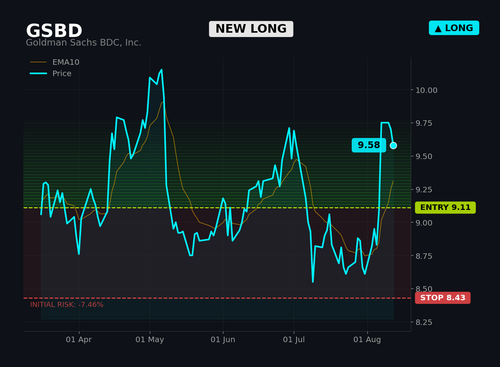Image resolution: width=500 pixels, height=367 pixels.
Task: Click the ENTRY 9.11 label
Action: coord(445,207)
